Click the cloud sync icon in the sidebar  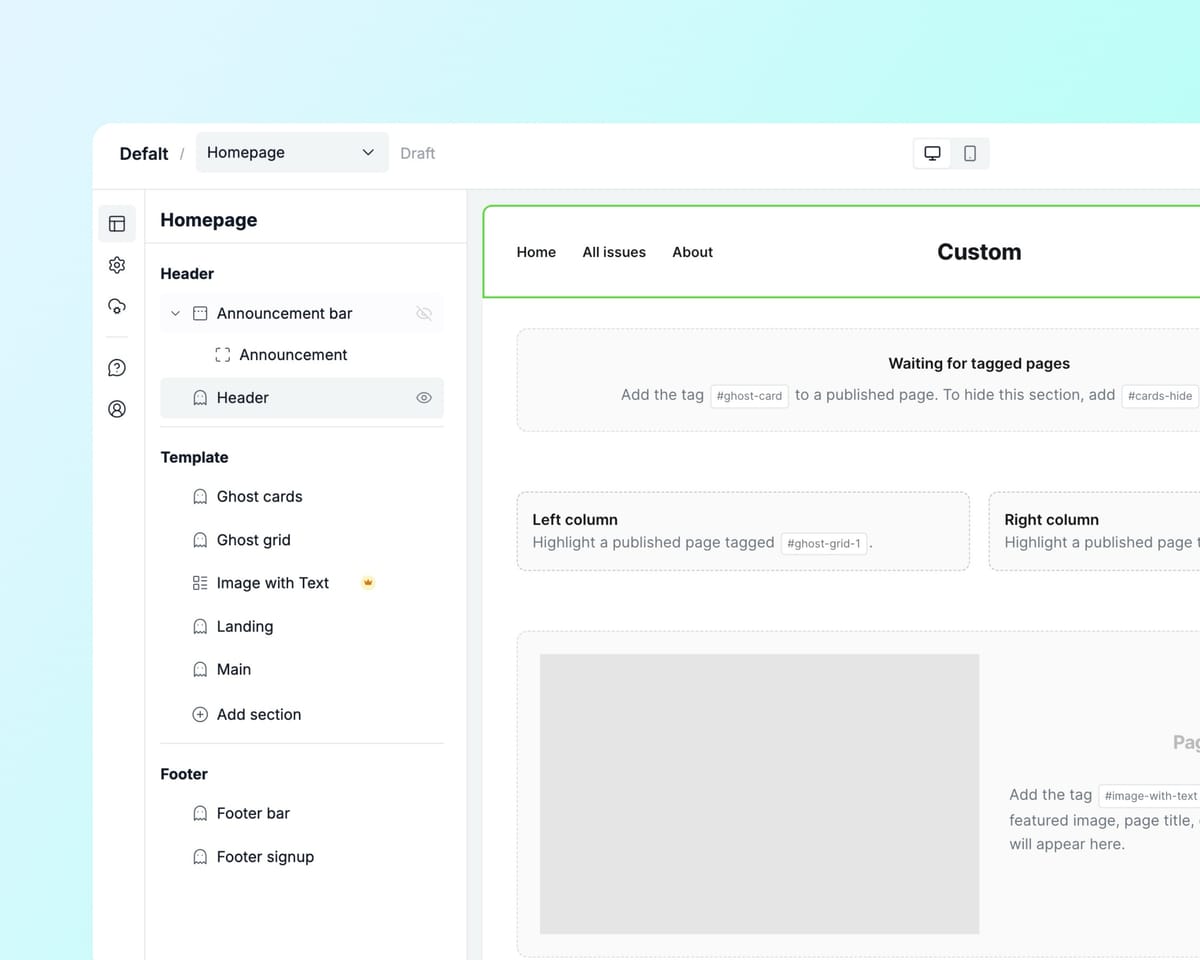pos(117,307)
